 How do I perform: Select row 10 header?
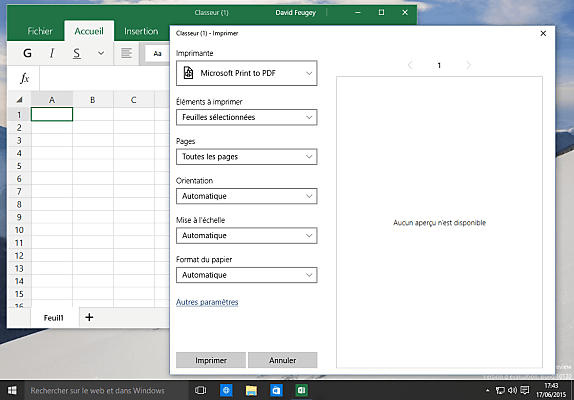(x=19, y=230)
